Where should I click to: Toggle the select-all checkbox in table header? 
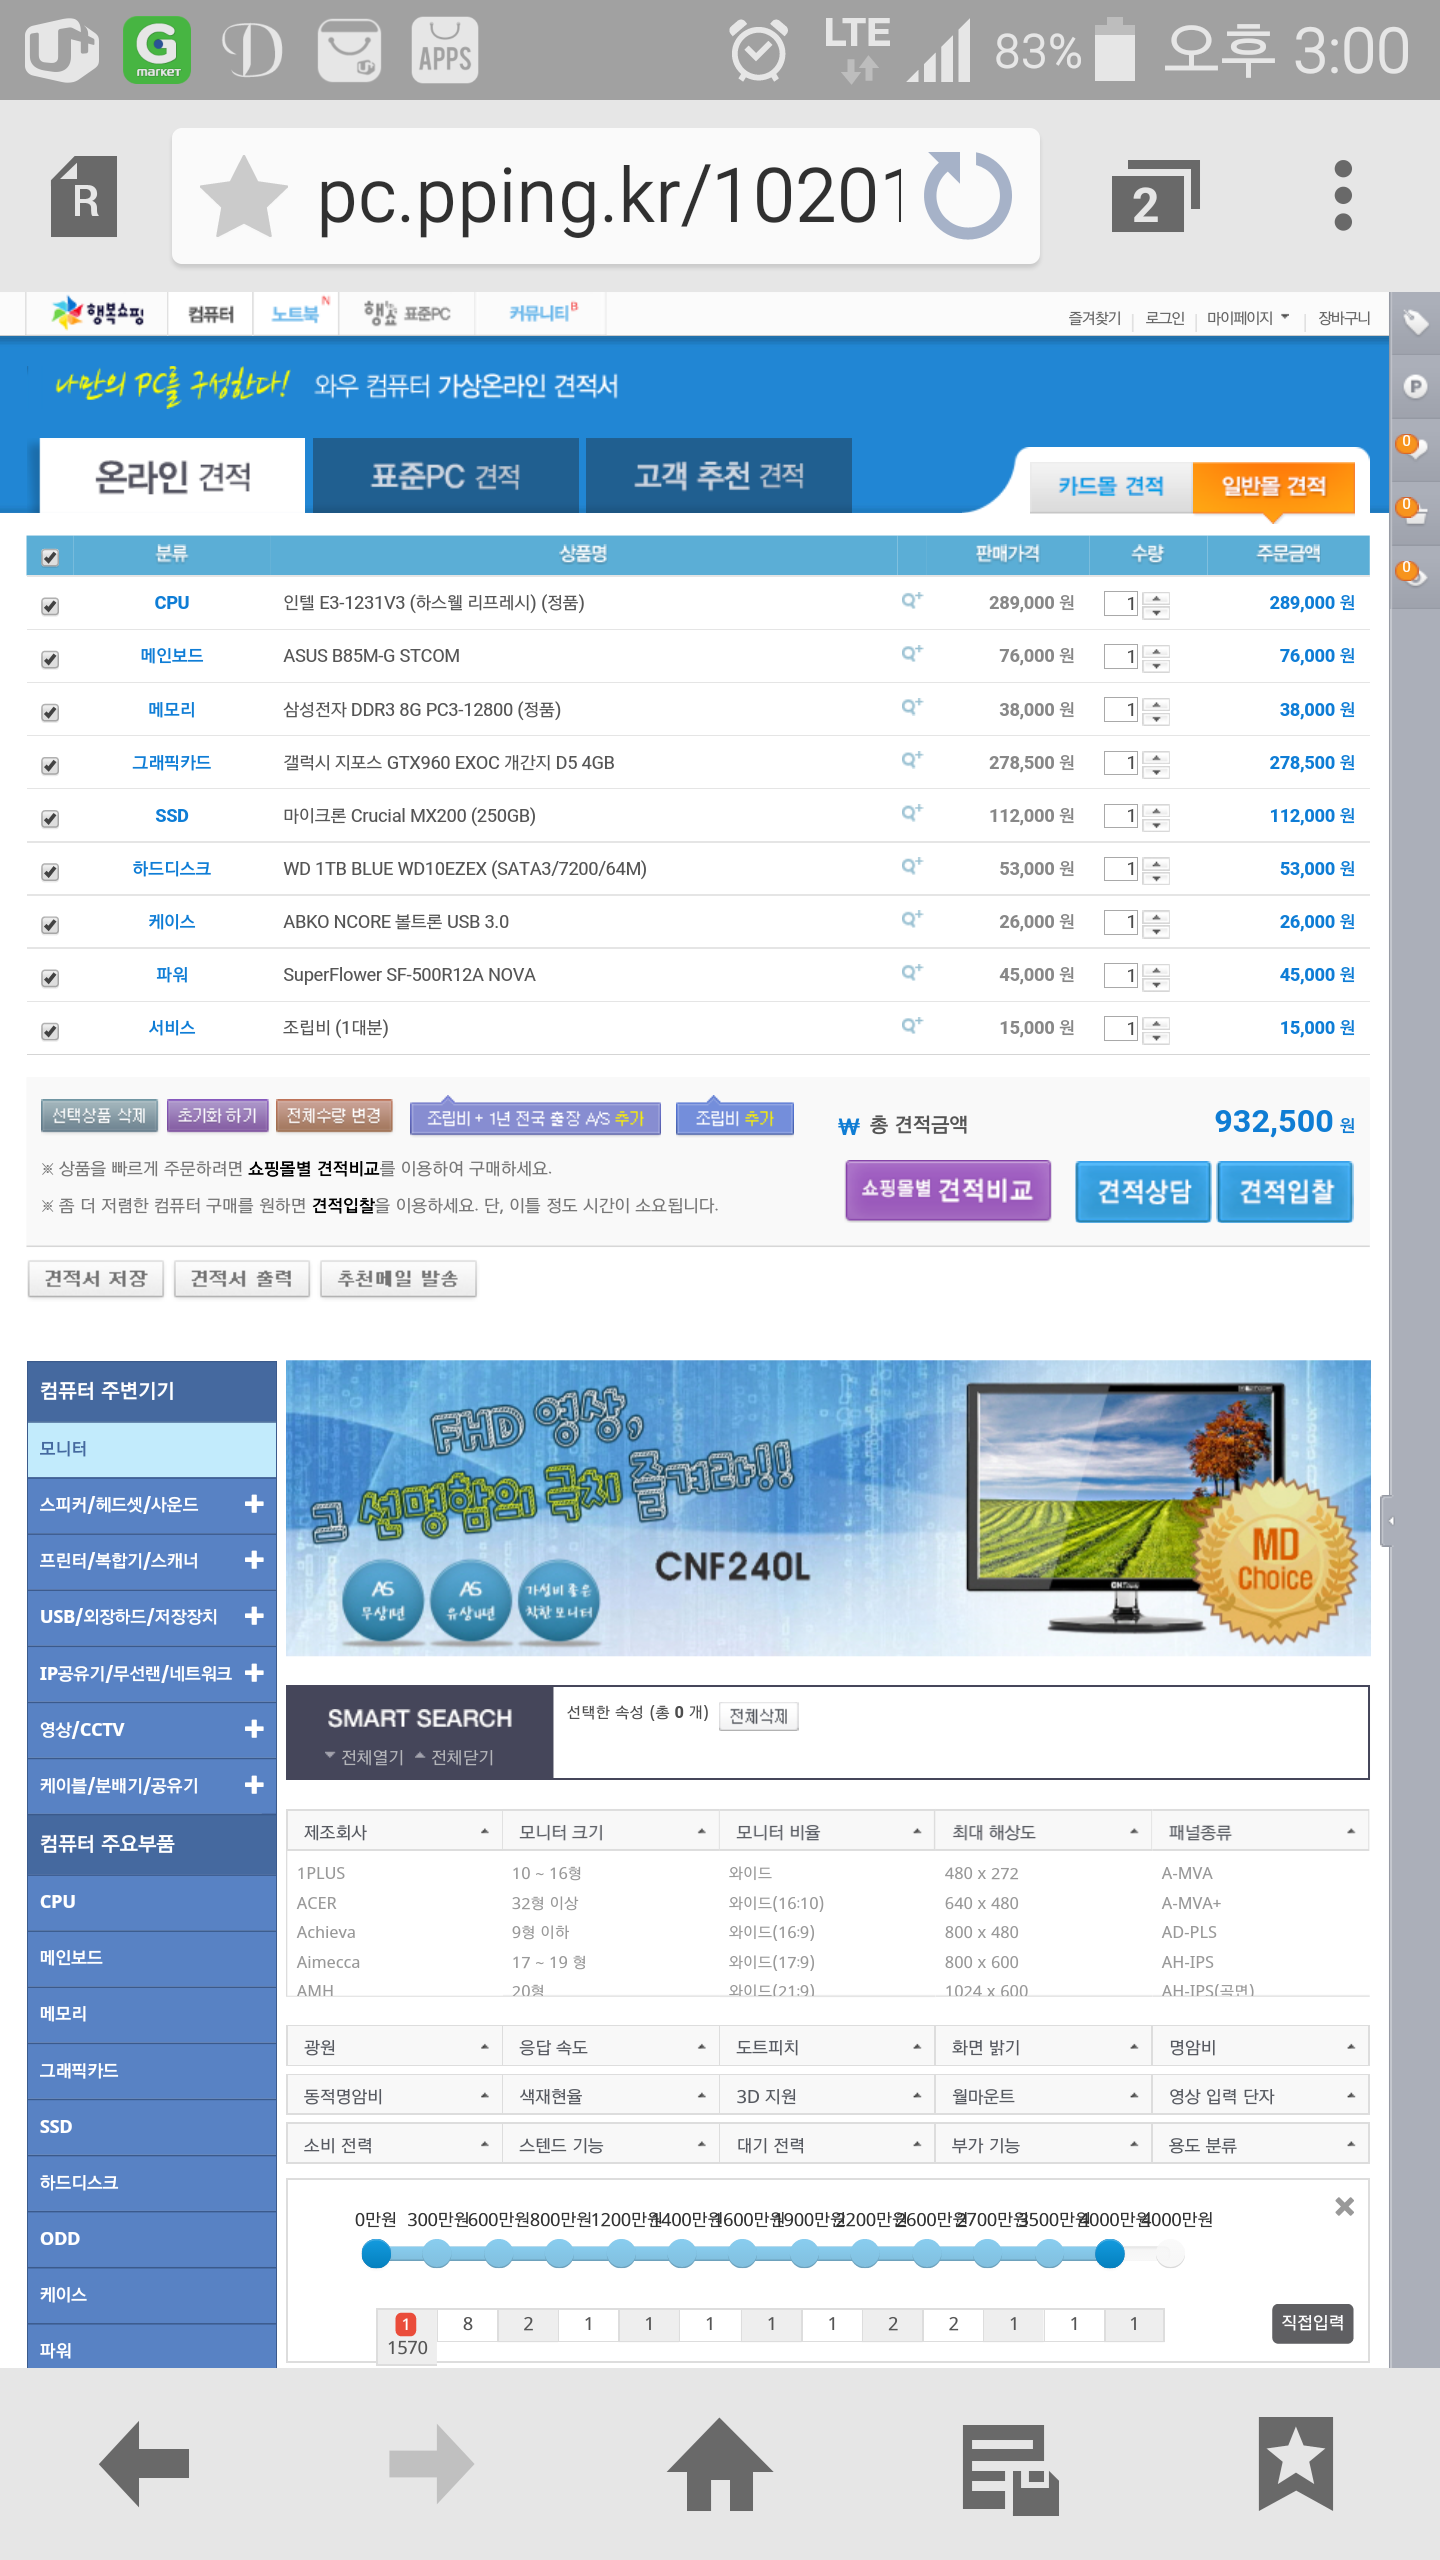pyautogui.click(x=50, y=557)
